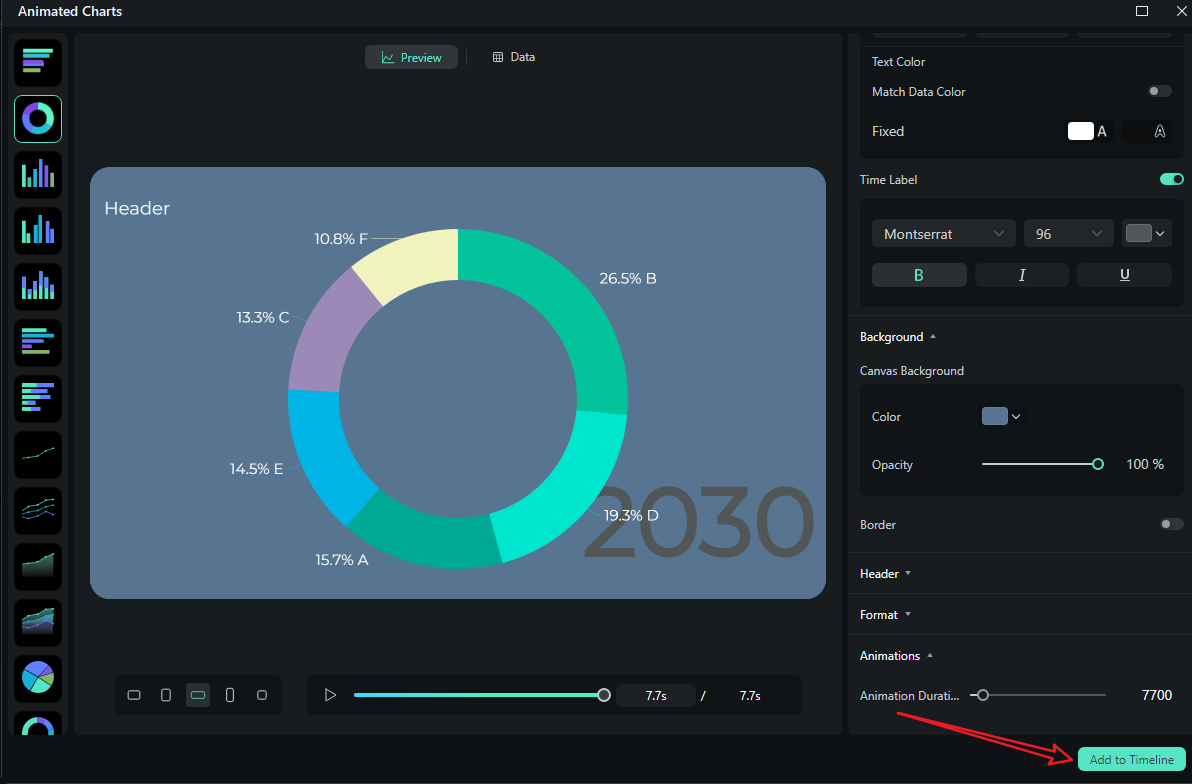Screen dimensions: 1192x784
Task: Select the area chart template
Action: (x=37, y=567)
